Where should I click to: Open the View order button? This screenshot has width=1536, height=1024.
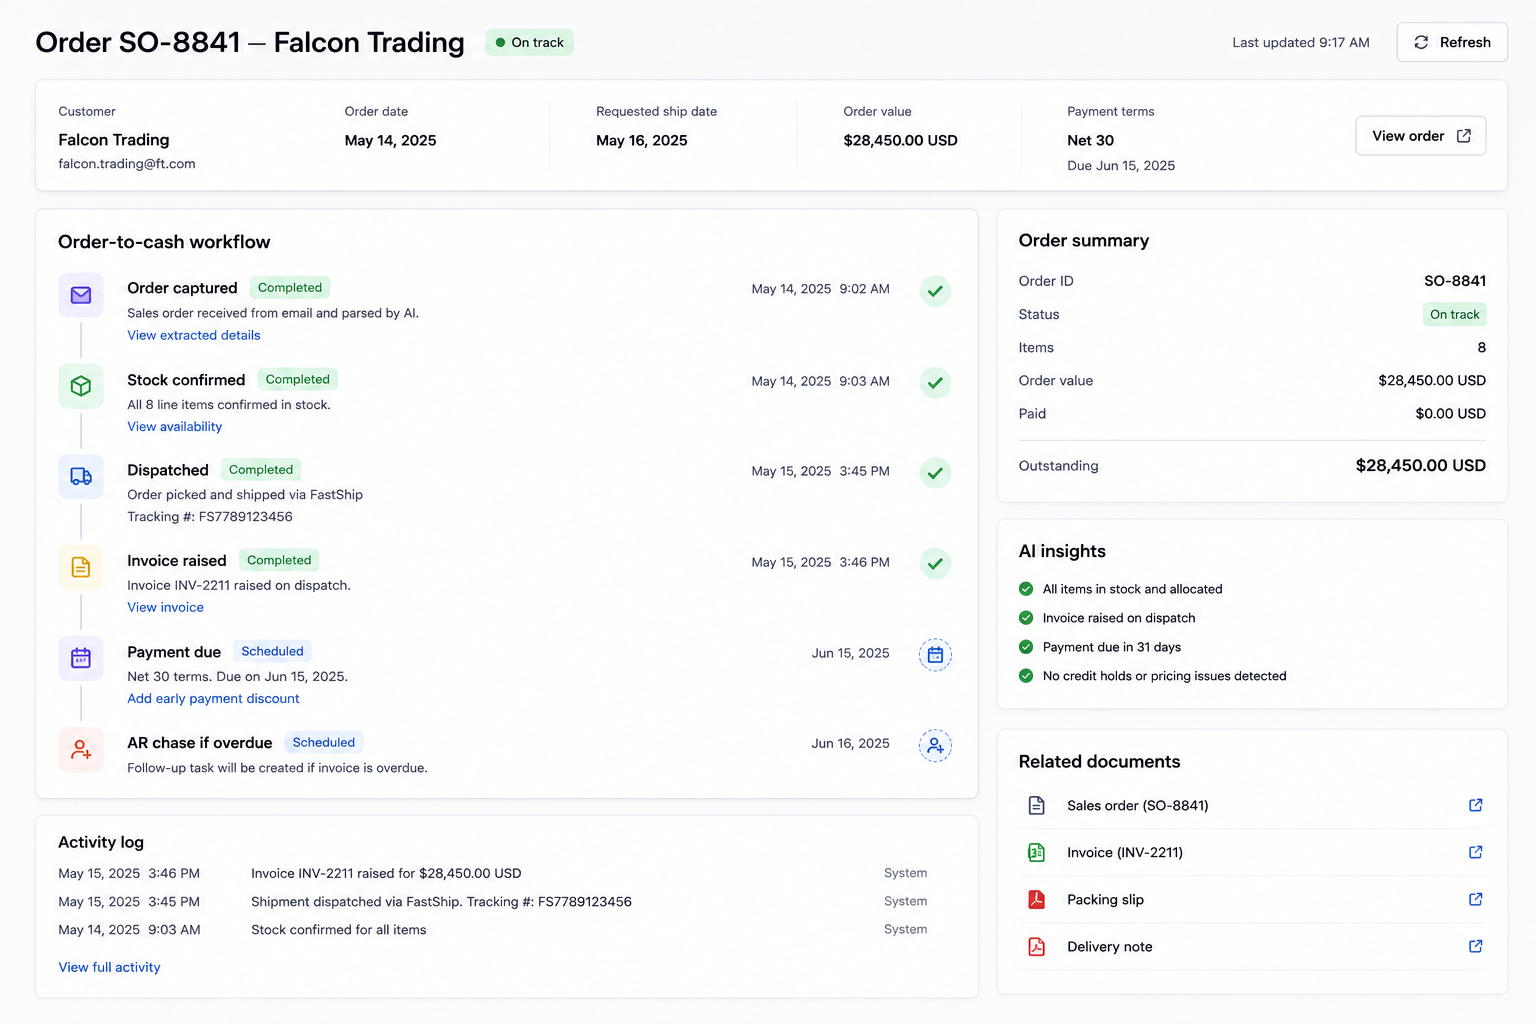(1421, 136)
